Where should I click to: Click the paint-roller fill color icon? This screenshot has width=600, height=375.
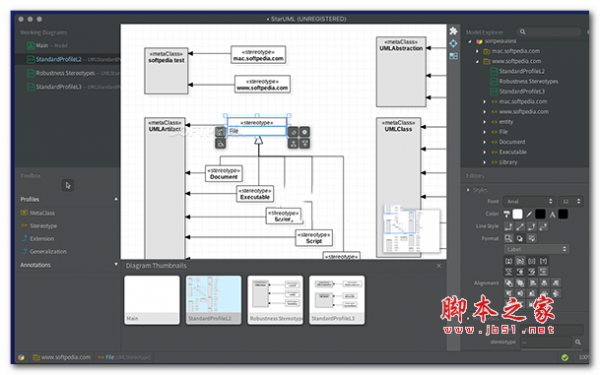coord(507,214)
